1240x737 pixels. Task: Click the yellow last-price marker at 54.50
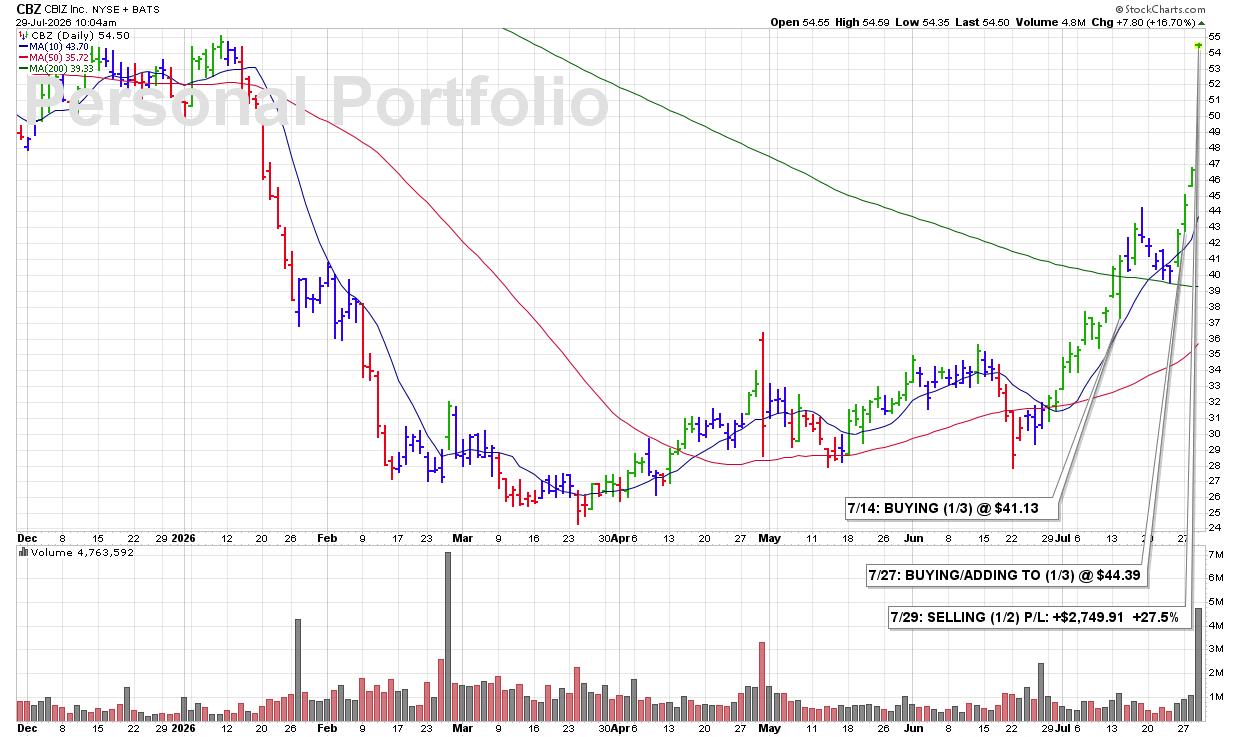(1198, 45)
